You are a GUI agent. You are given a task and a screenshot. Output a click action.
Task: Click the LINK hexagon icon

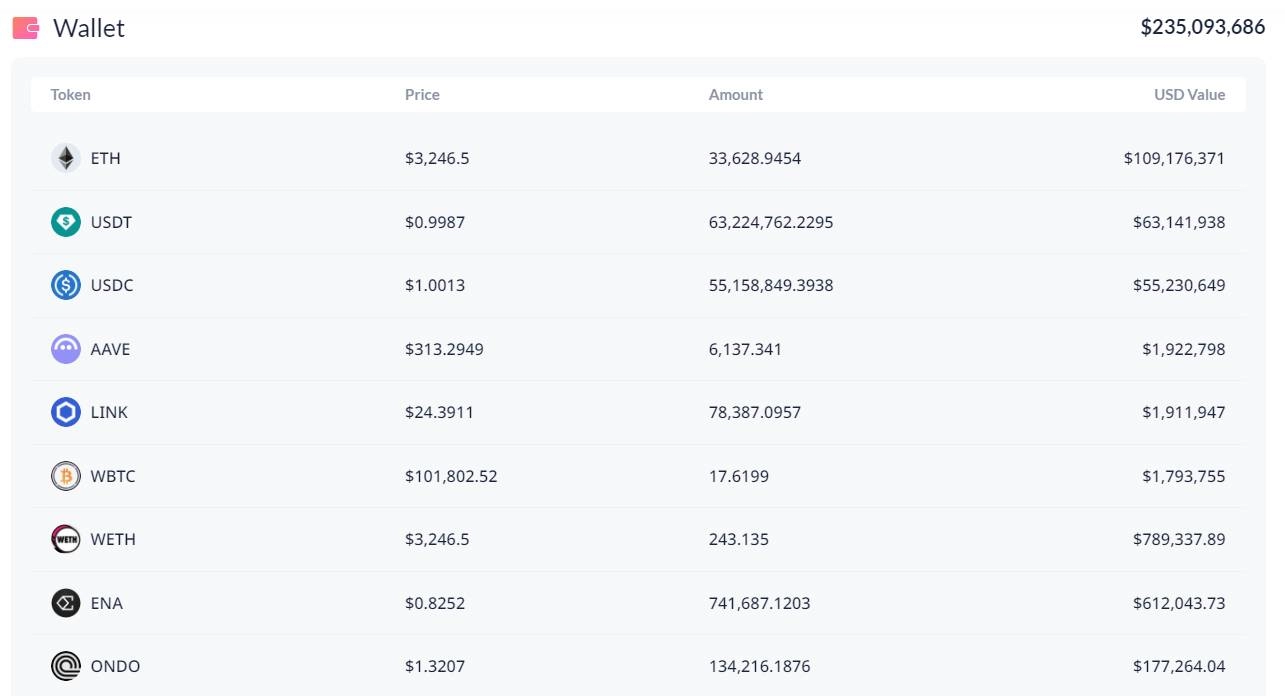pyautogui.click(x=66, y=412)
